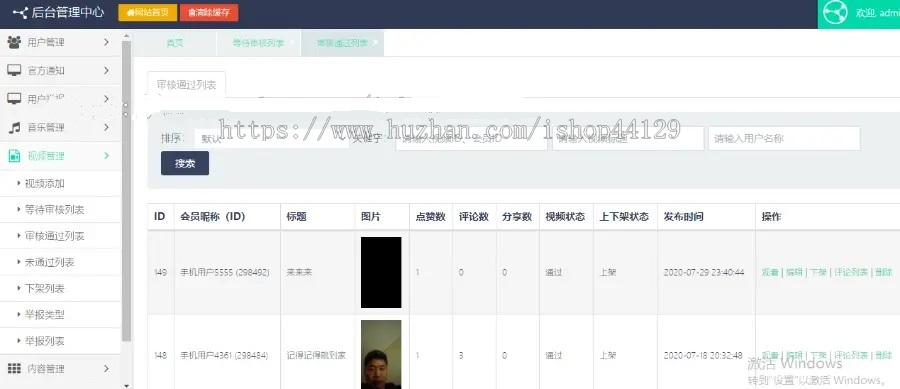This screenshot has width=900, height=389.
Task: Click the 内容管理 grid icon
Action: tap(14, 368)
